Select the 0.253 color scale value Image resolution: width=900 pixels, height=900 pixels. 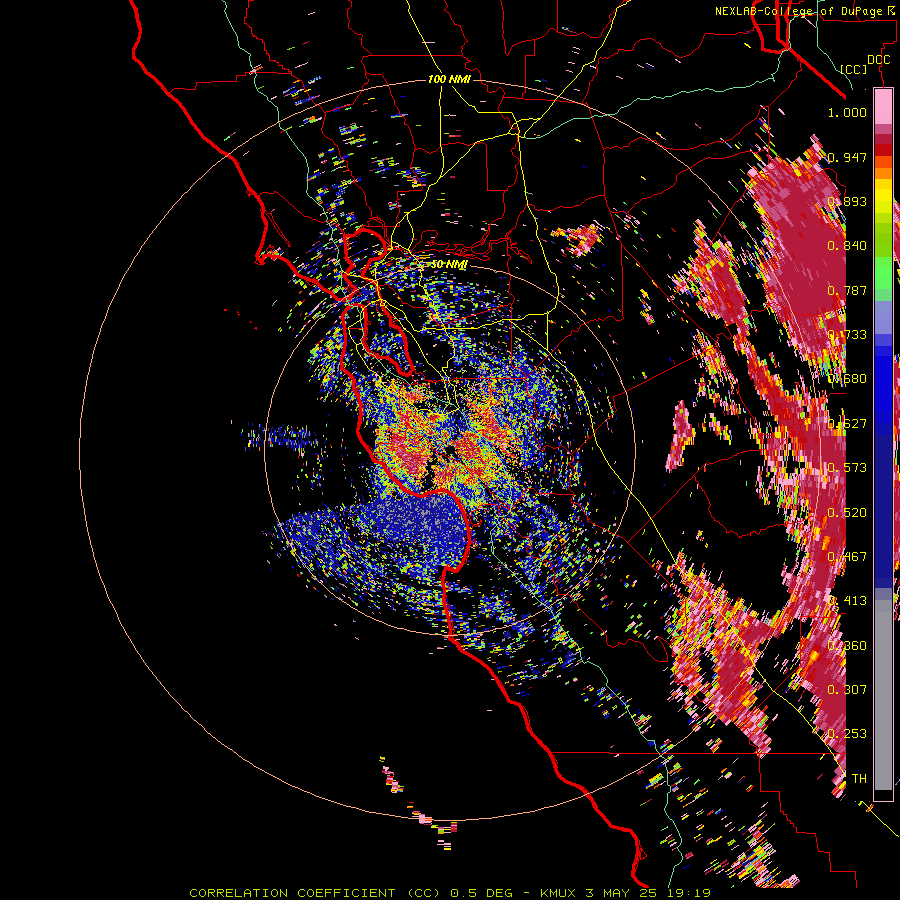pyautogui.click(x=847, y=734)
